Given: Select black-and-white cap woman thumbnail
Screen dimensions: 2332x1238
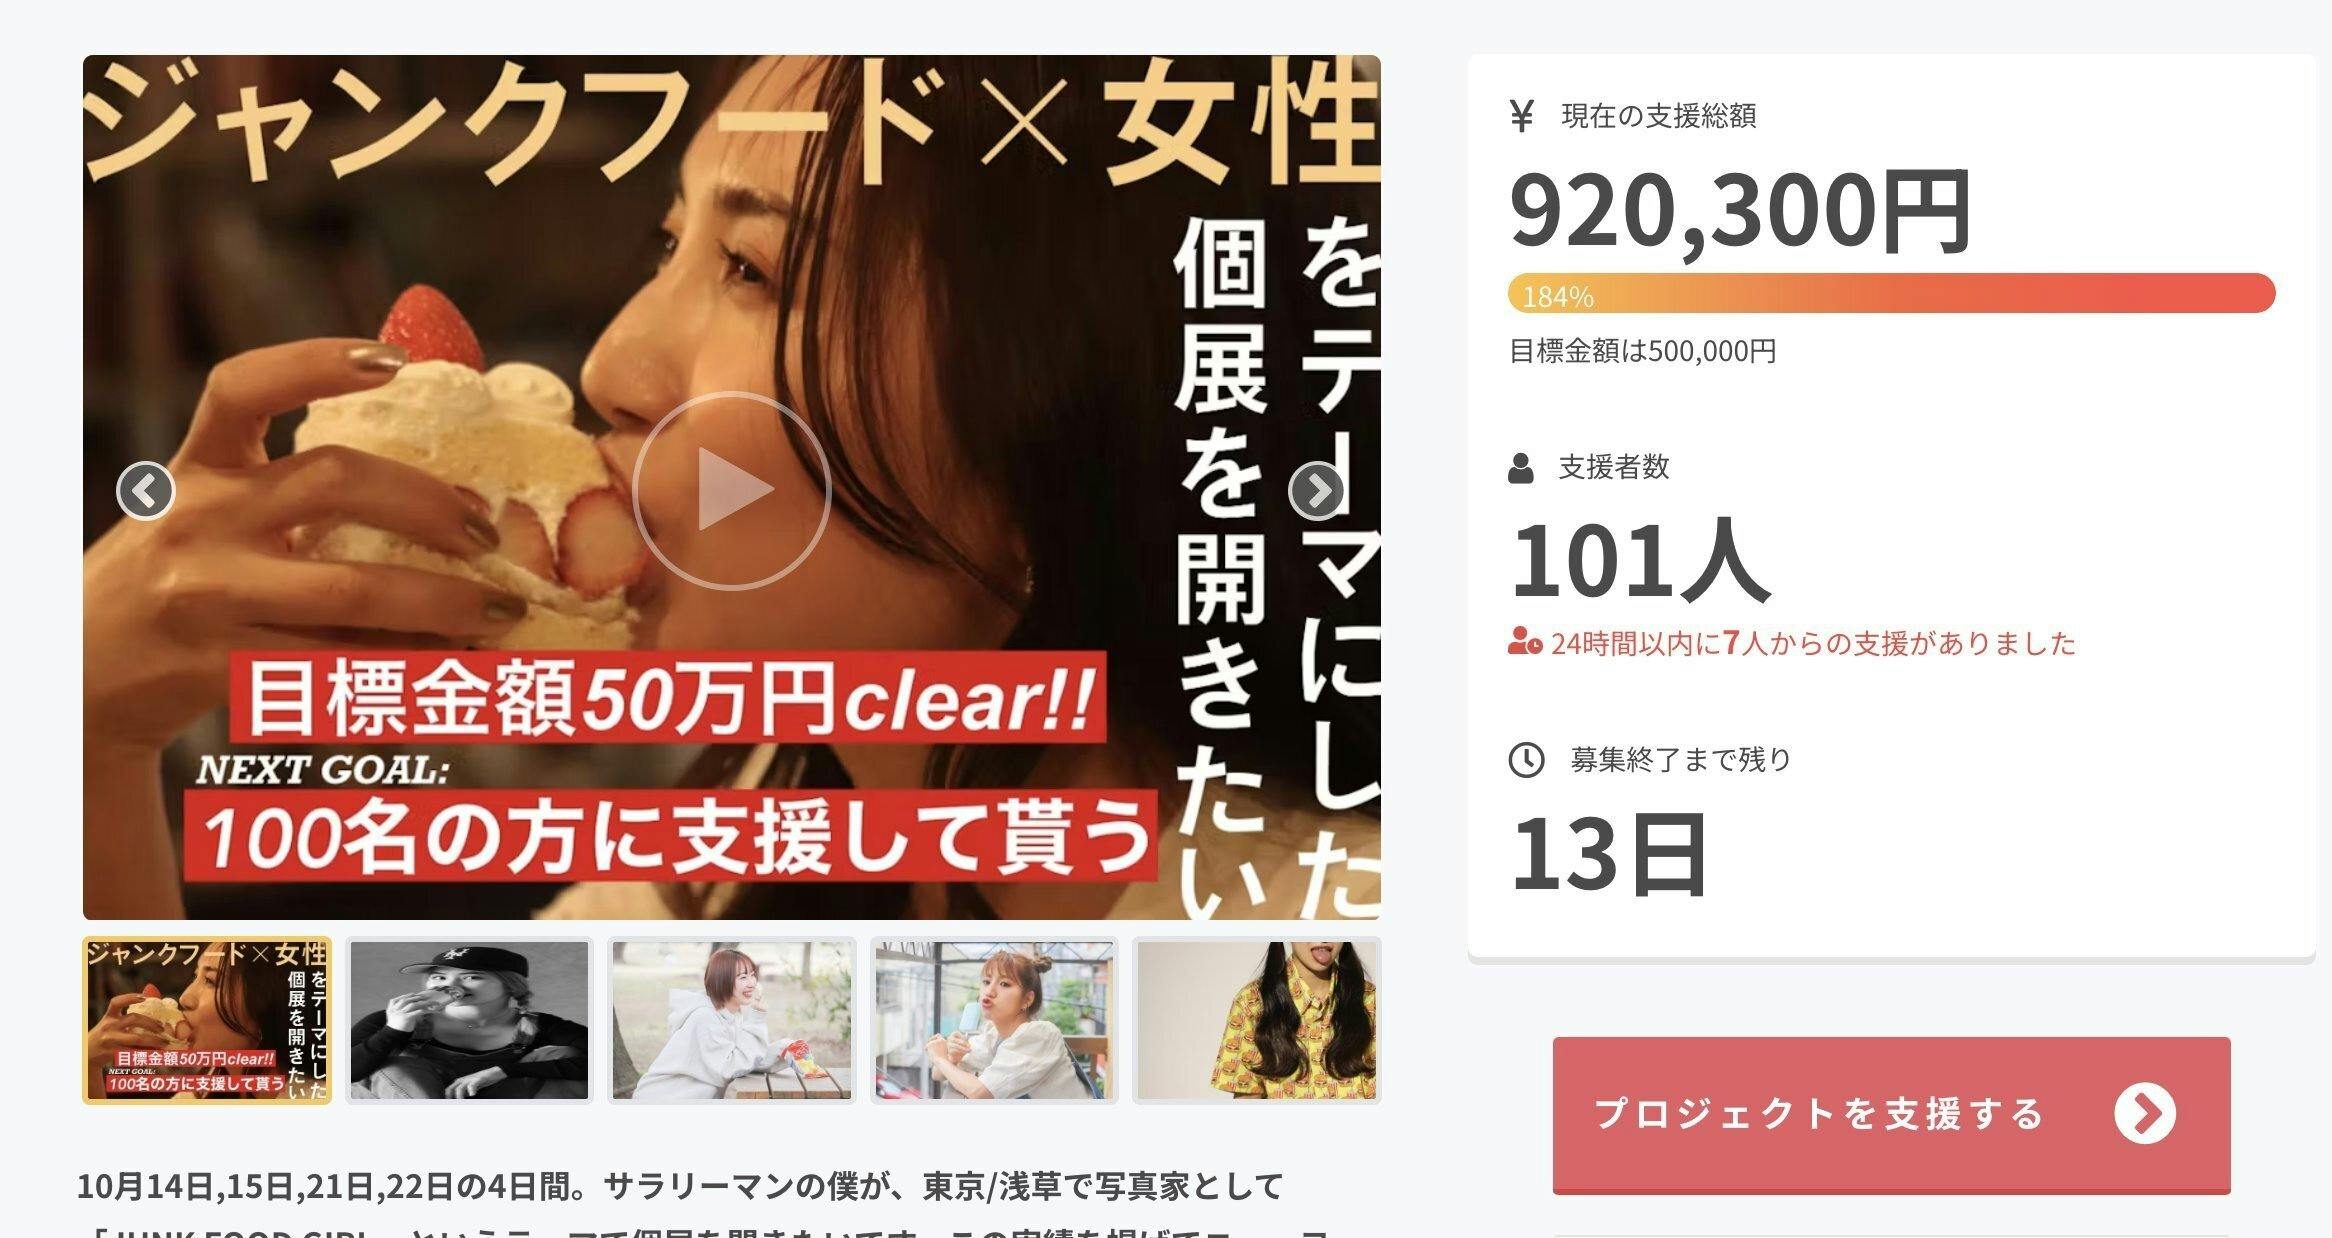Looking at the screenshot, I should tap(469, 1020).
